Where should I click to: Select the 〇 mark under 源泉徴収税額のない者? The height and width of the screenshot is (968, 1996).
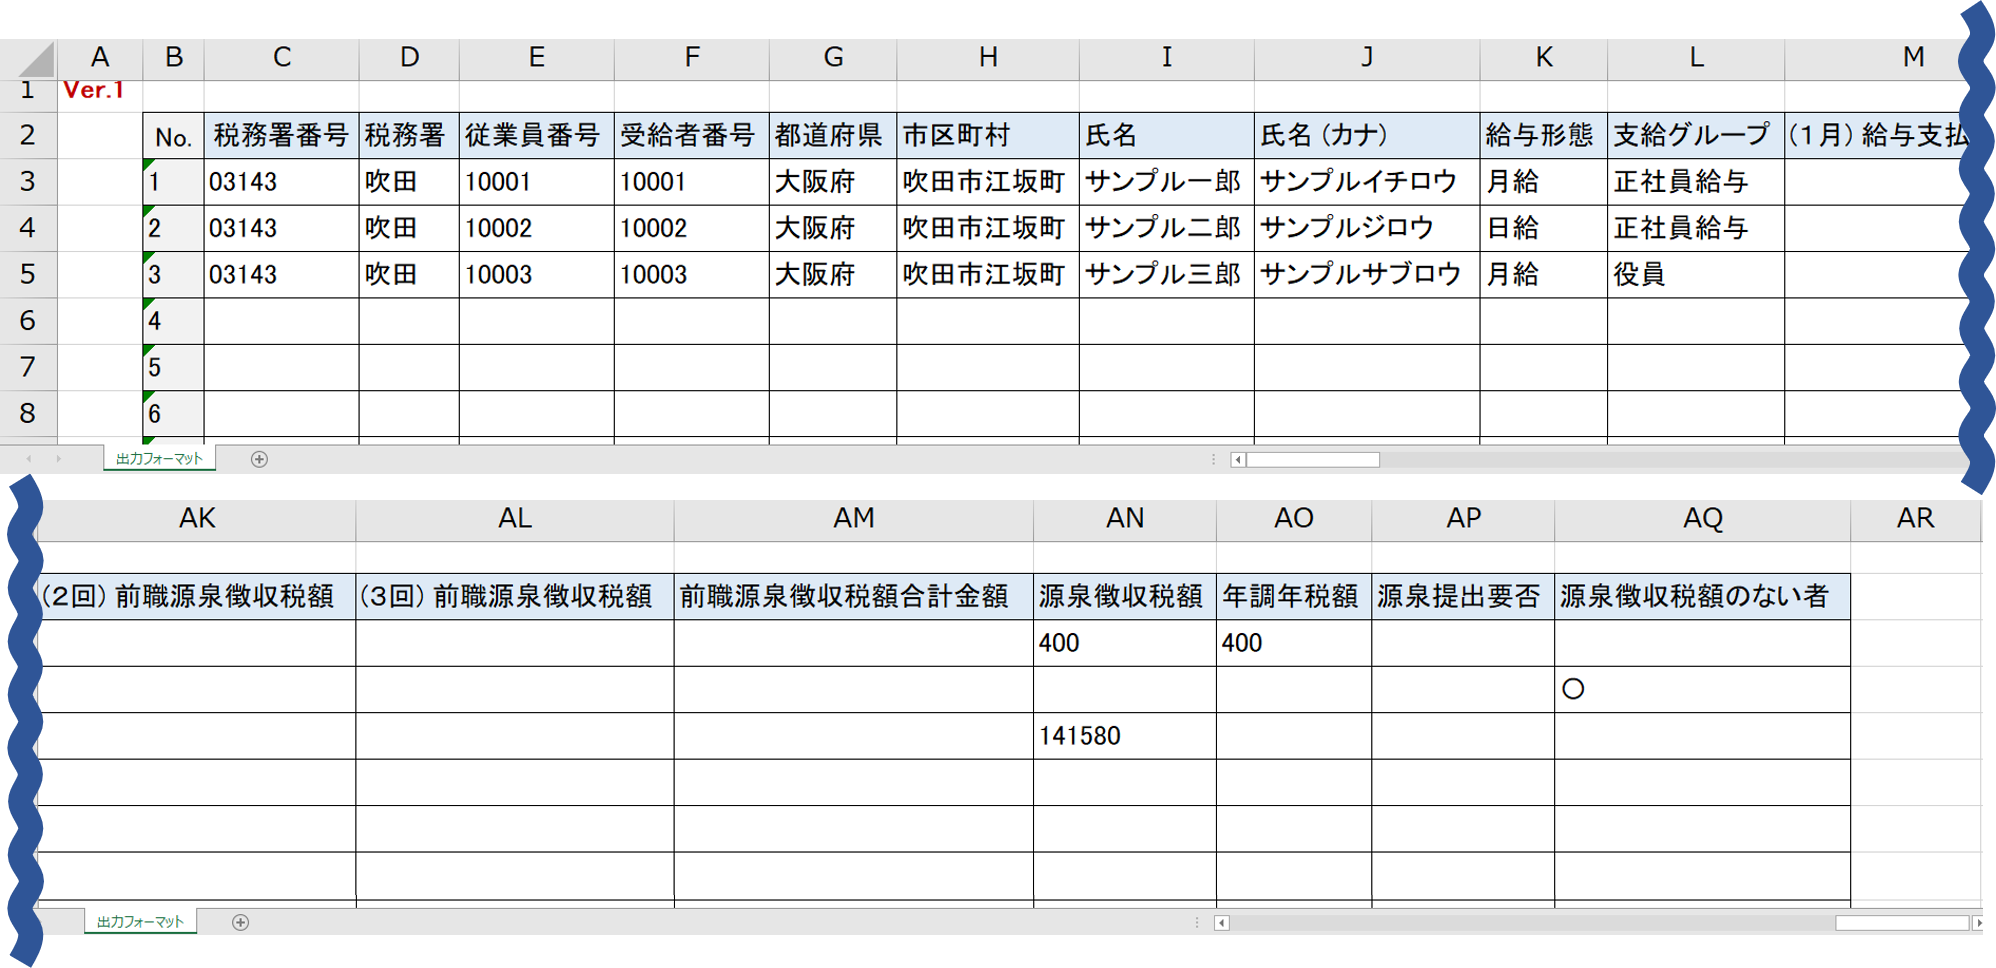coord(1573,688)
